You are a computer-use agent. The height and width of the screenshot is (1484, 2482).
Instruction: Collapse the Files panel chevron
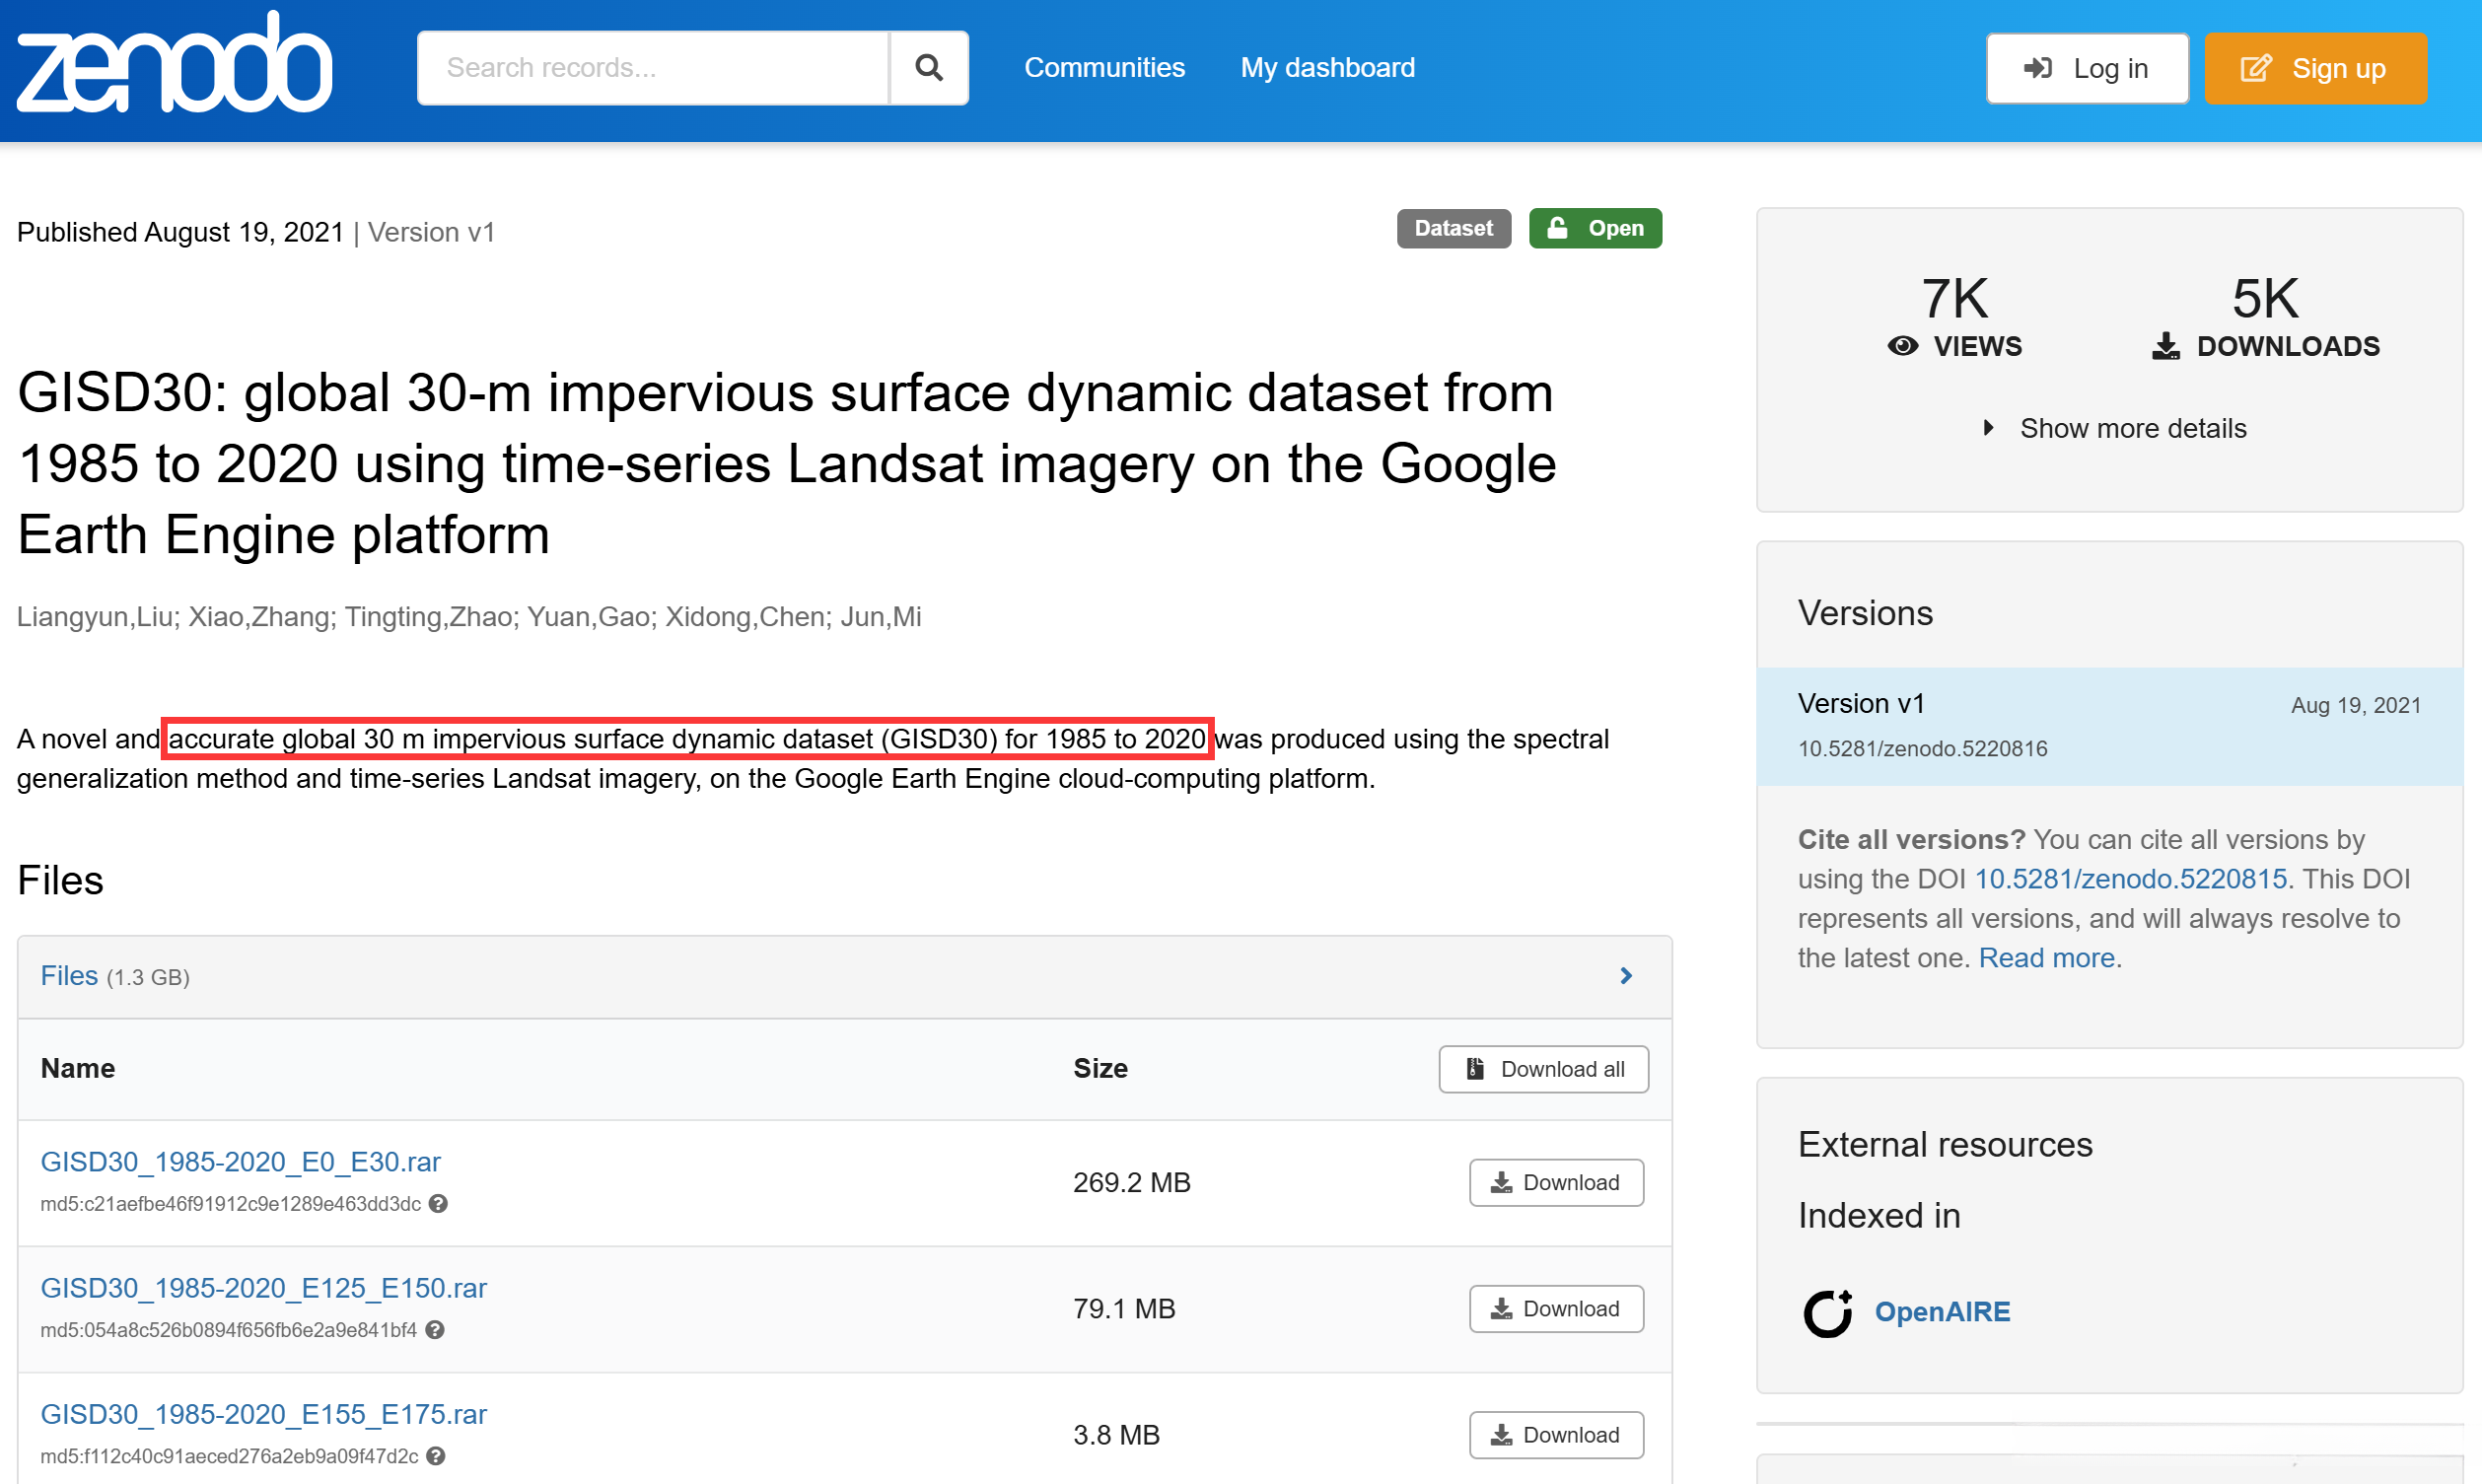coord(1625,976)
